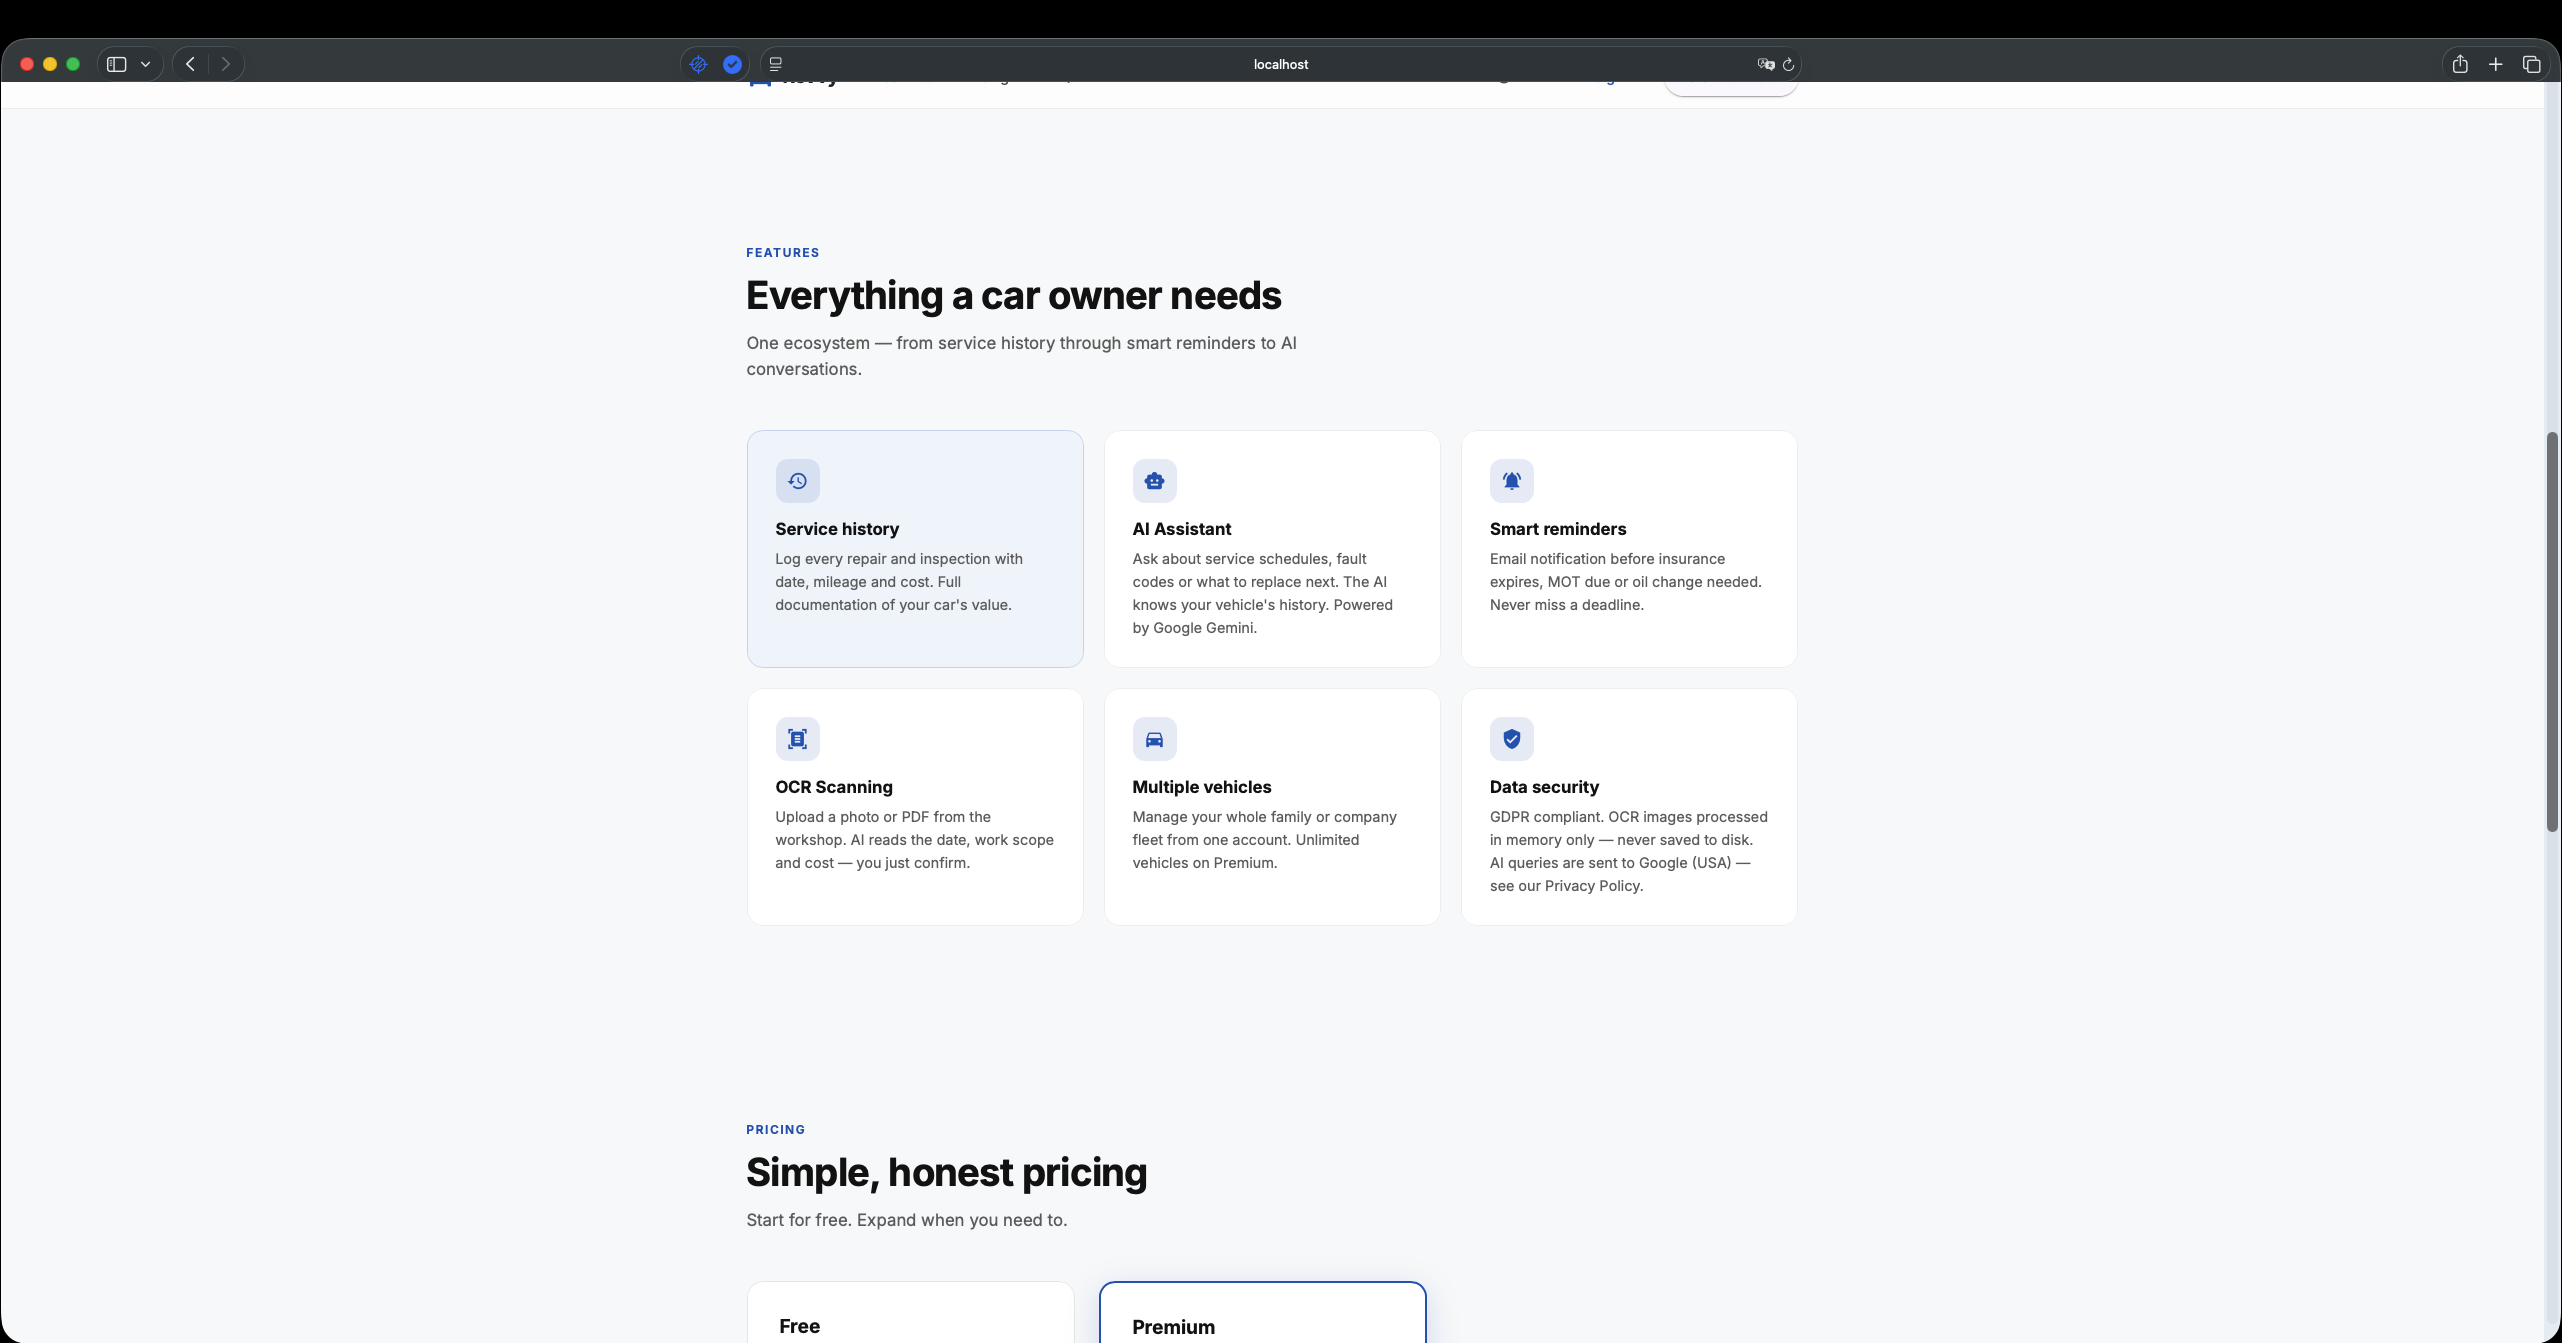Click the Smart reminders bell icon

click(1511, 481)
